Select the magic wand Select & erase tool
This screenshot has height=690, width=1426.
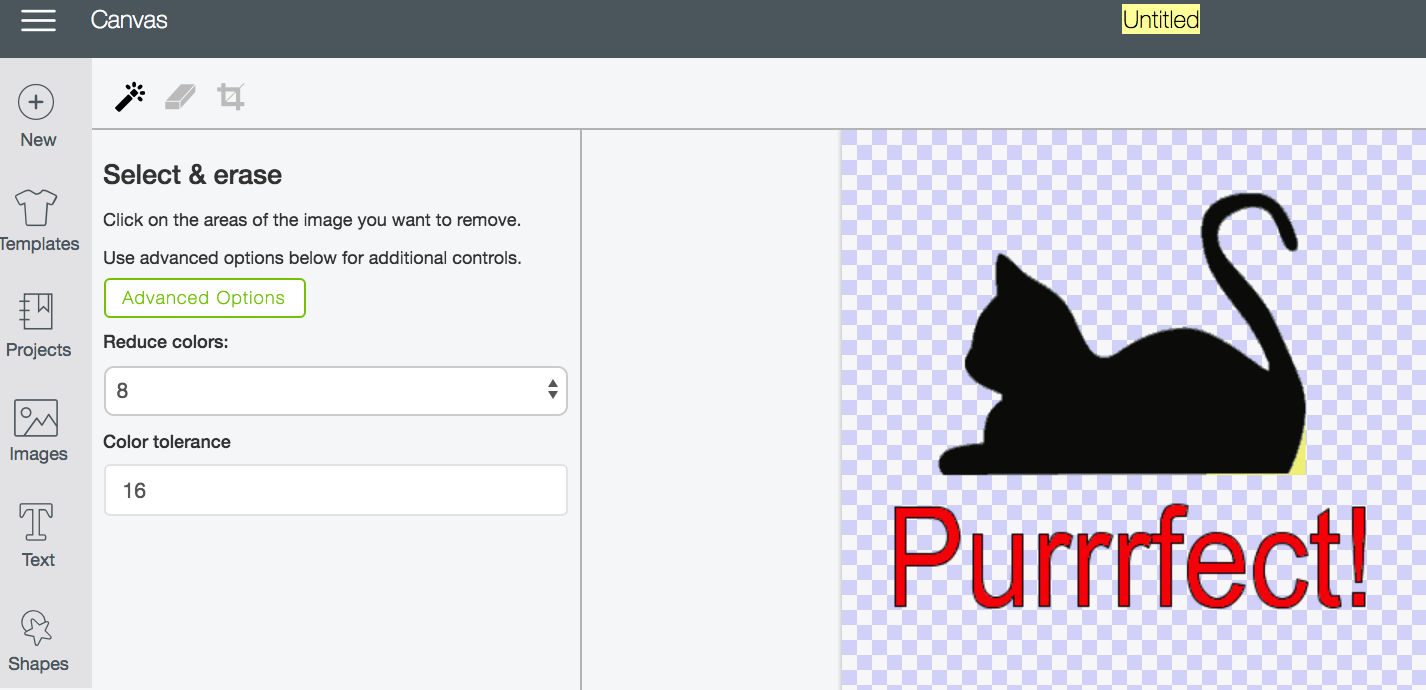click(130, 97)
